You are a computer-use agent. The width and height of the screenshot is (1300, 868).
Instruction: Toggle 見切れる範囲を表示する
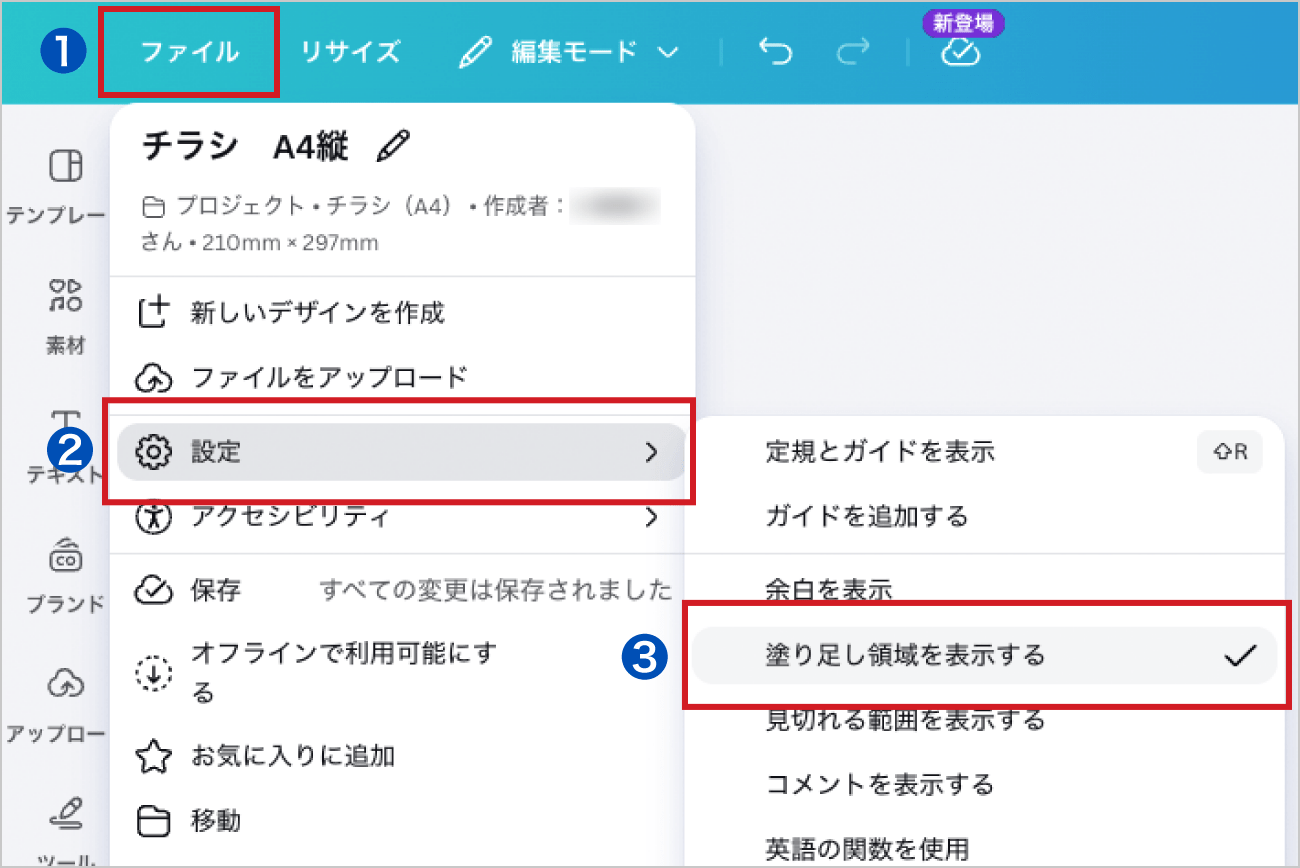pyautogui.click(x=984, y=719)
